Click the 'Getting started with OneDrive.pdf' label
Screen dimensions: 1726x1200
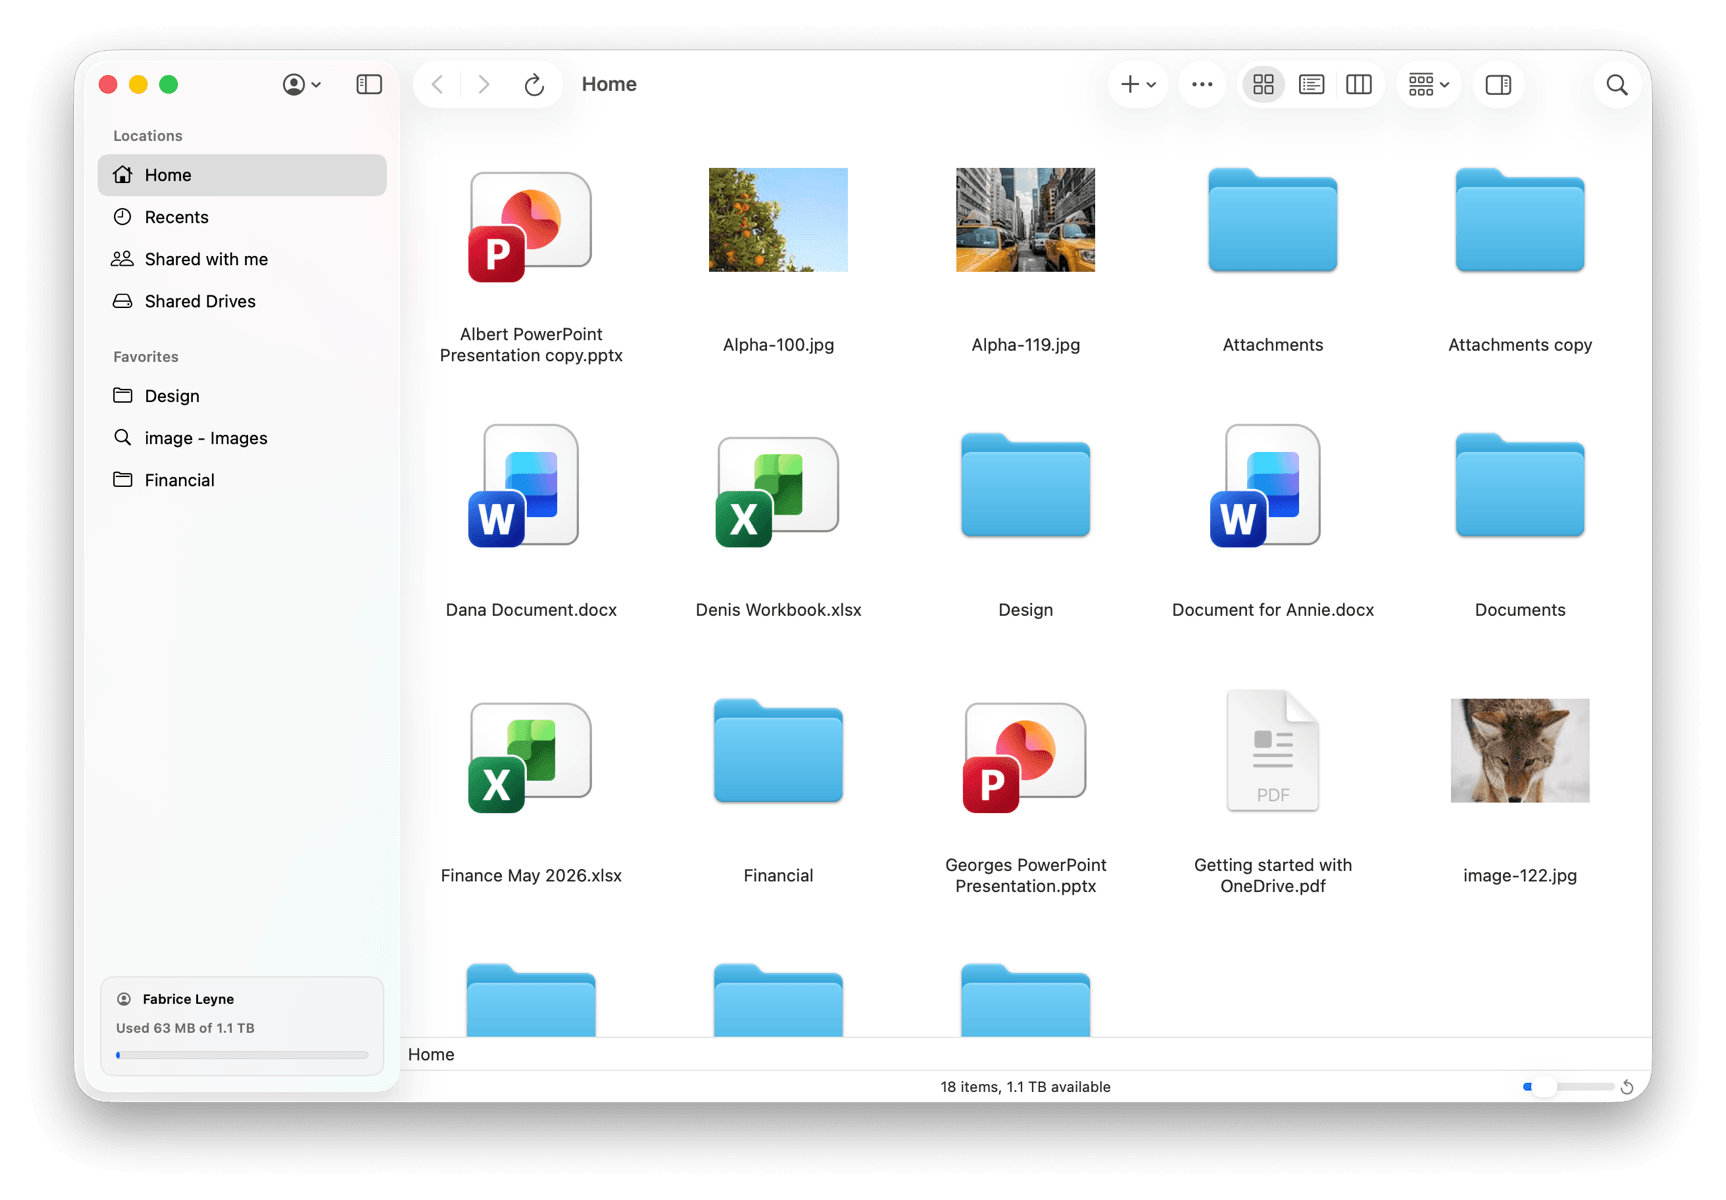pos(1272,876)
